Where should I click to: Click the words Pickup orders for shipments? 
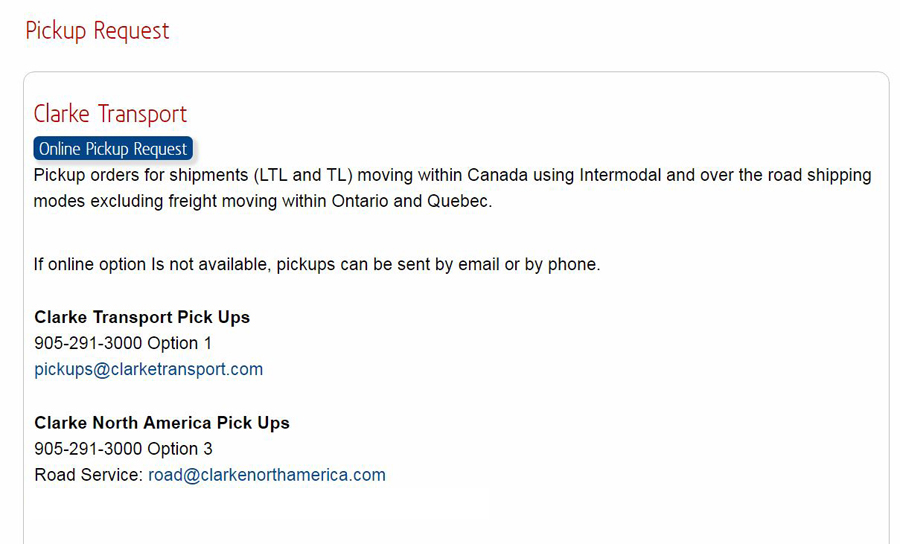(x=141, y=175)
